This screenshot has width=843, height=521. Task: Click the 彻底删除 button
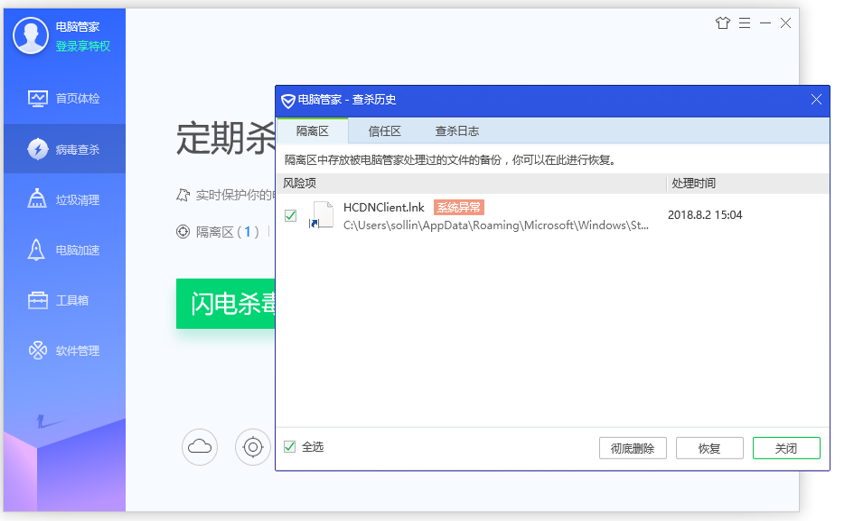tap(632, 448)
